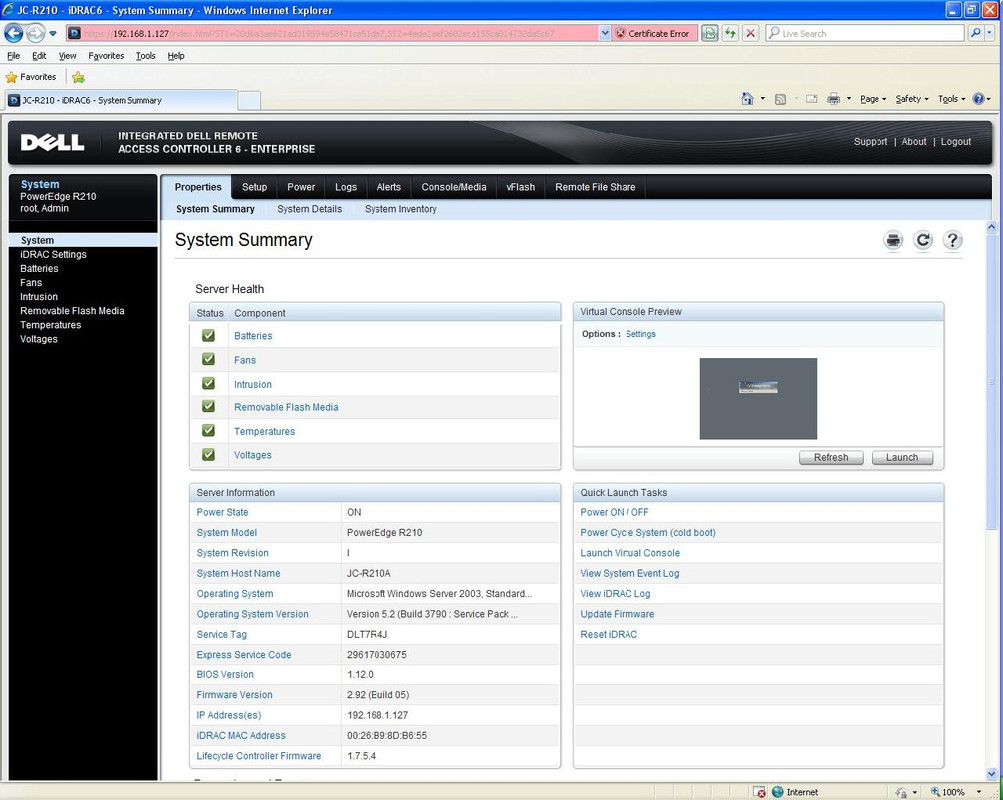Click the Internet zone globe in status bar

(x=778, y=792)
